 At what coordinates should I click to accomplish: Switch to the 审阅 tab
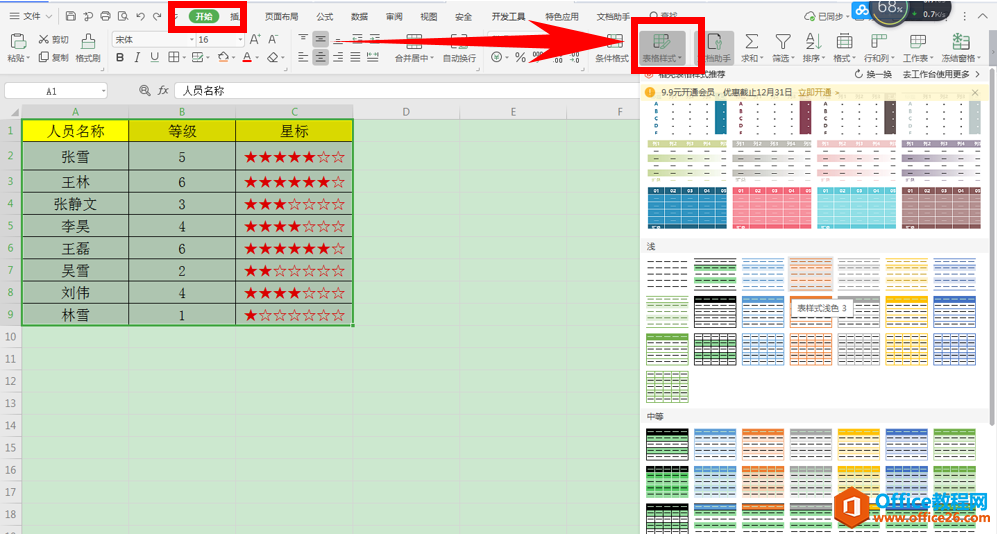point(394,17)
